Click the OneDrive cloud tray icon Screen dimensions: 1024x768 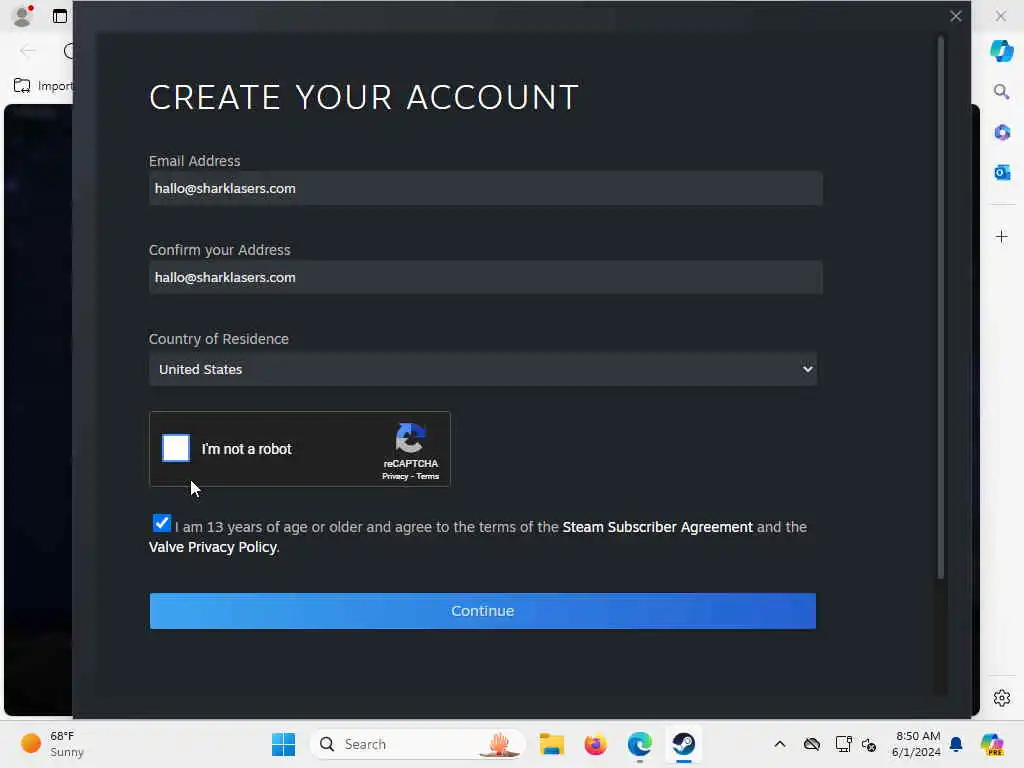pyautogui.click(x=812, y=744)
